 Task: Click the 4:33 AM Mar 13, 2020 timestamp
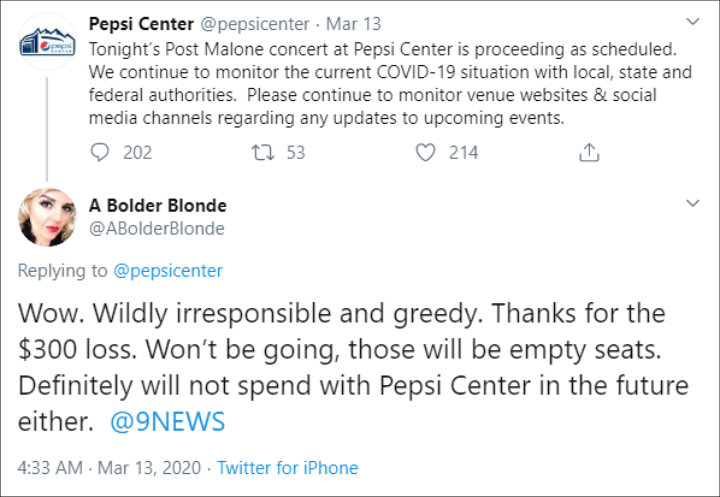tap(109, 468)
